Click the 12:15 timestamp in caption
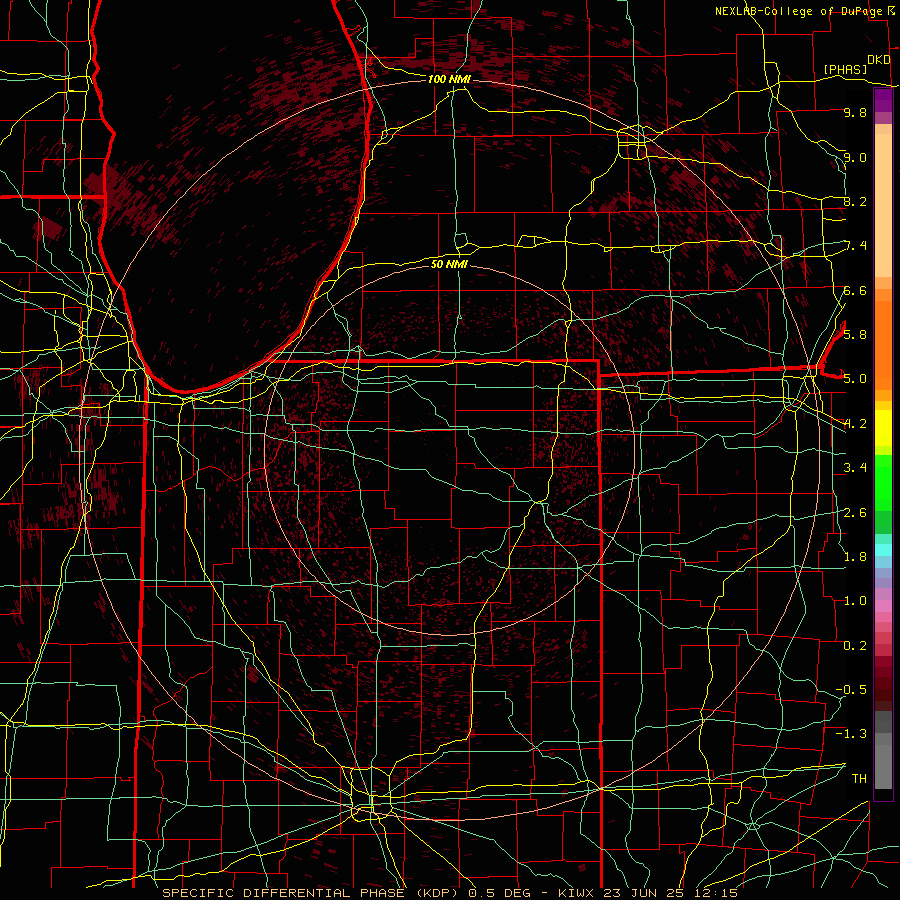Image resolution: width=900 pixels, height=900 pixels. click(715, 893)
